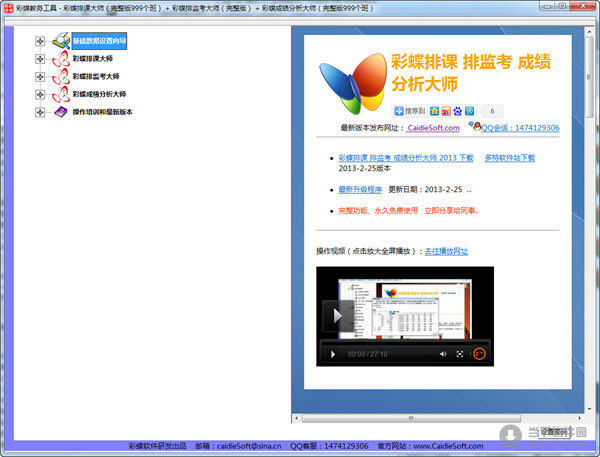Select the 彩蝶排监考大师 tree item
Image resolution: width=600 pixels, height=457 pixels.
[x=96, y=76]
